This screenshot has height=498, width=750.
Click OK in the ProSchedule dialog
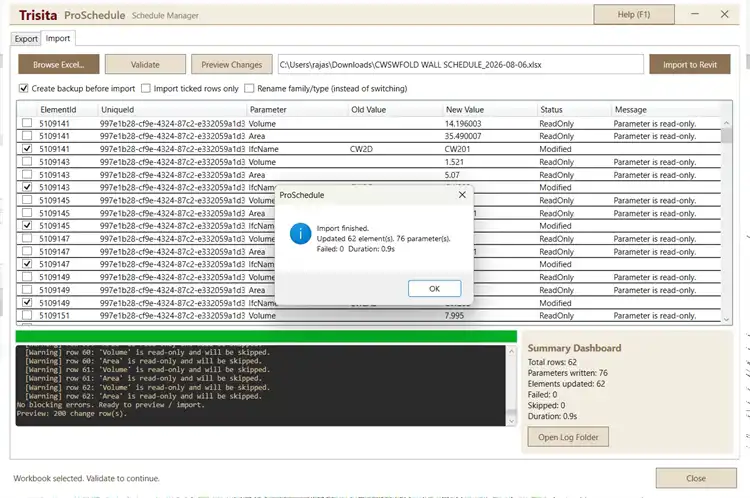pos(434,288)
